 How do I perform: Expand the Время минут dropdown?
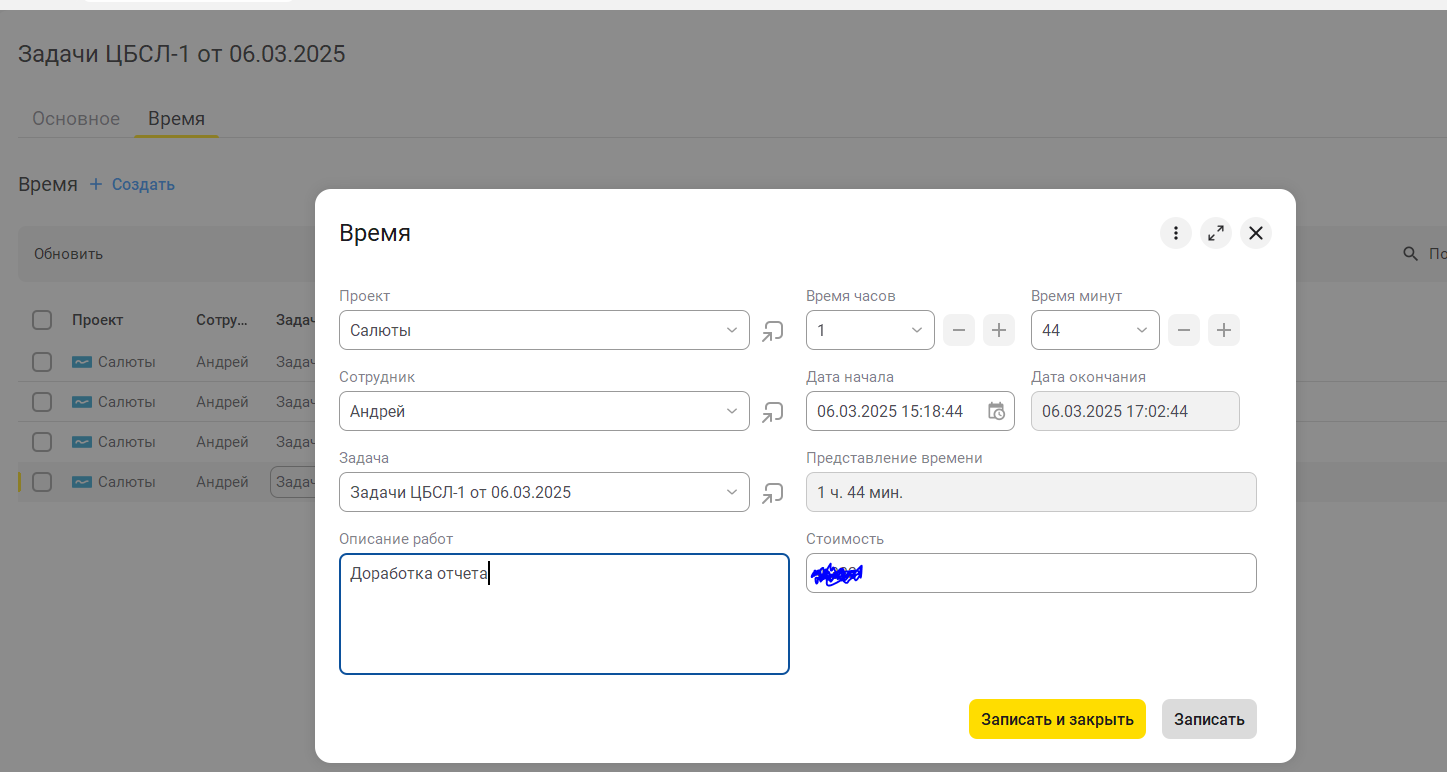pyautogui.click(x=1142, y=330)
